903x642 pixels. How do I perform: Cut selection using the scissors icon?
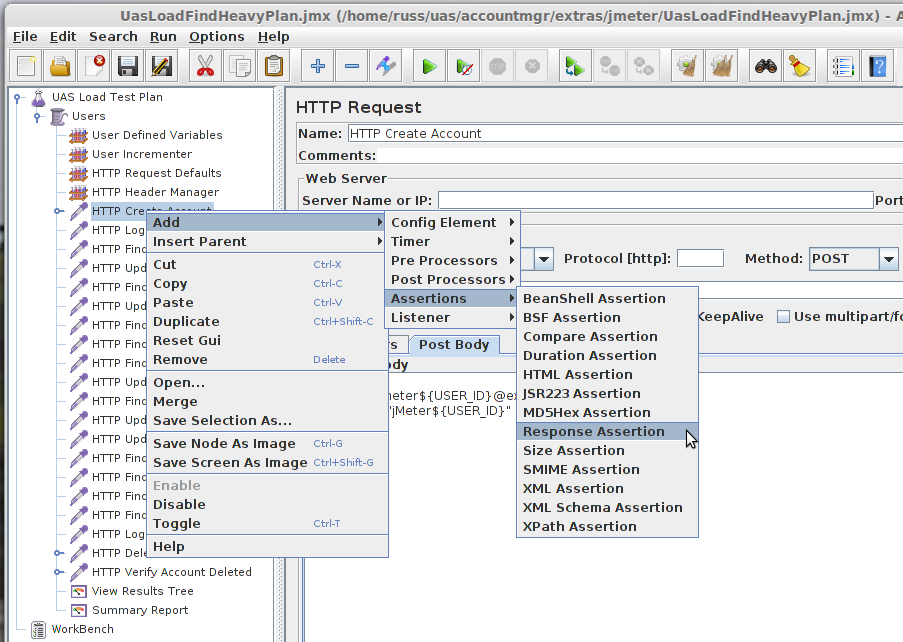tap(205, 66)
